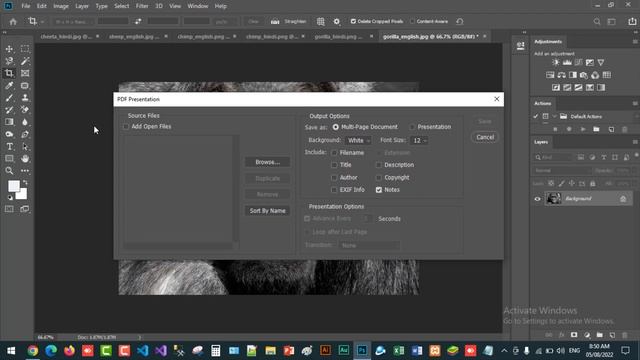
Task: Click the Home icon in options bar
Action: pos(13,22)
